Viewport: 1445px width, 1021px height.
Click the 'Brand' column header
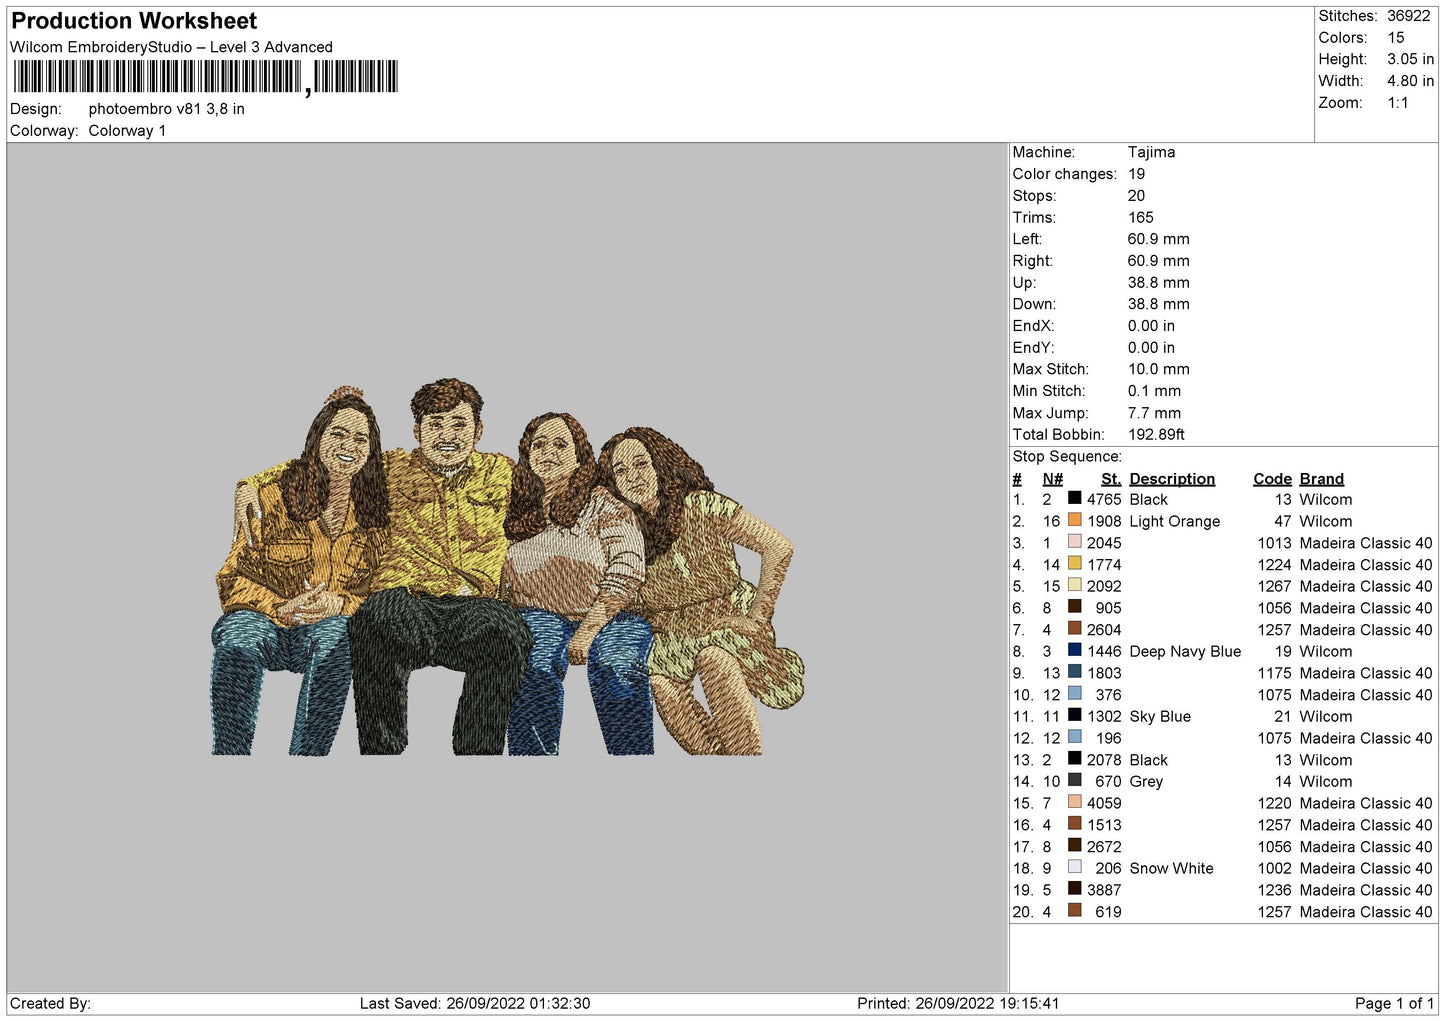click(x=1322, y=479)
